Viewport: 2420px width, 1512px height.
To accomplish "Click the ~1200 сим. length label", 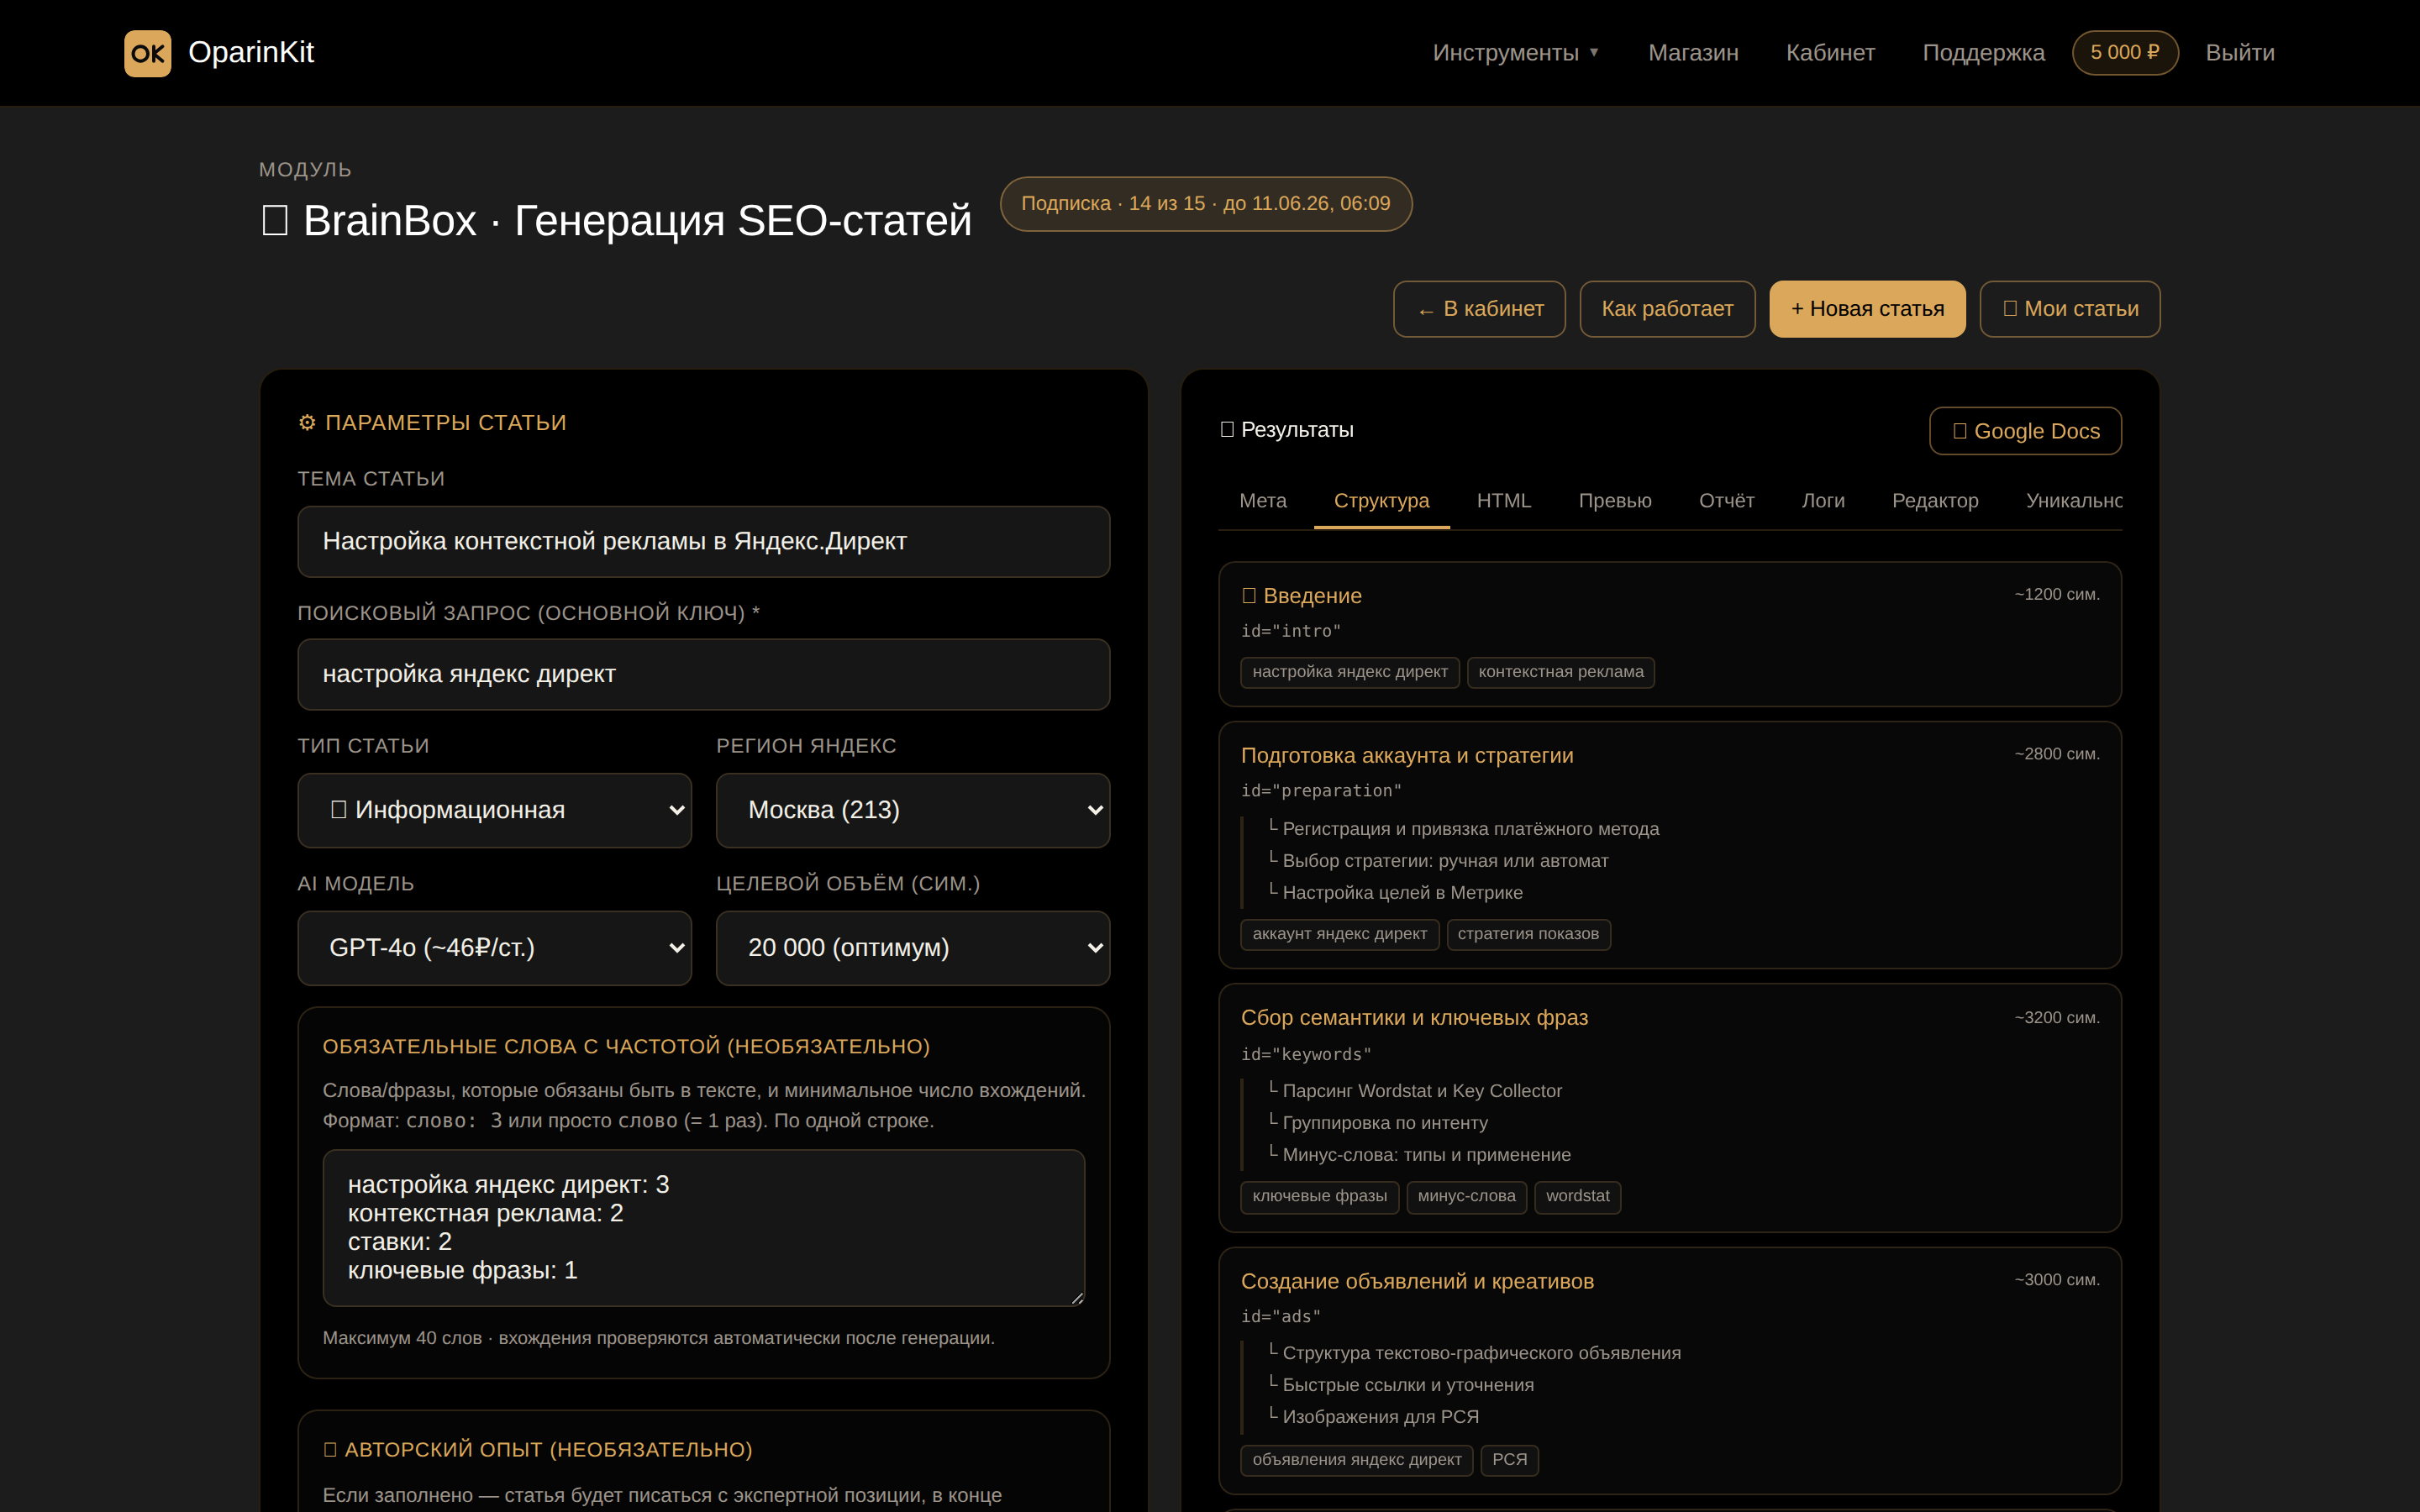I will [2057, 594].
